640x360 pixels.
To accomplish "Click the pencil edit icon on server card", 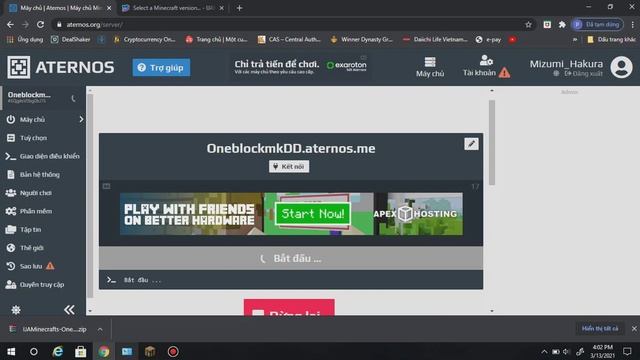I will 471,144.
